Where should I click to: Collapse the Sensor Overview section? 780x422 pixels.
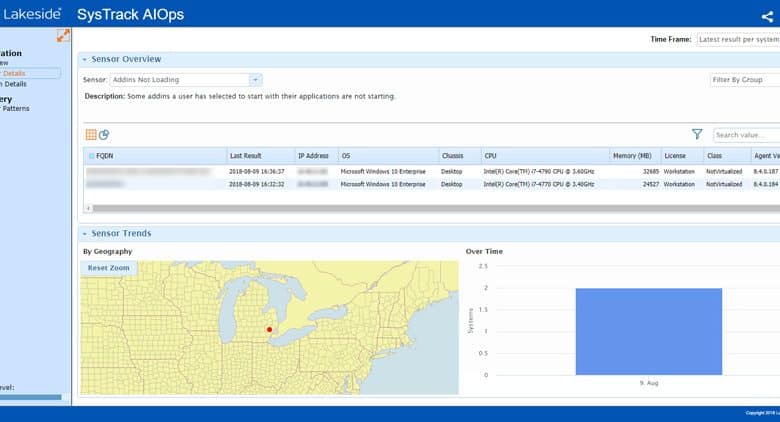click(85, 59)
